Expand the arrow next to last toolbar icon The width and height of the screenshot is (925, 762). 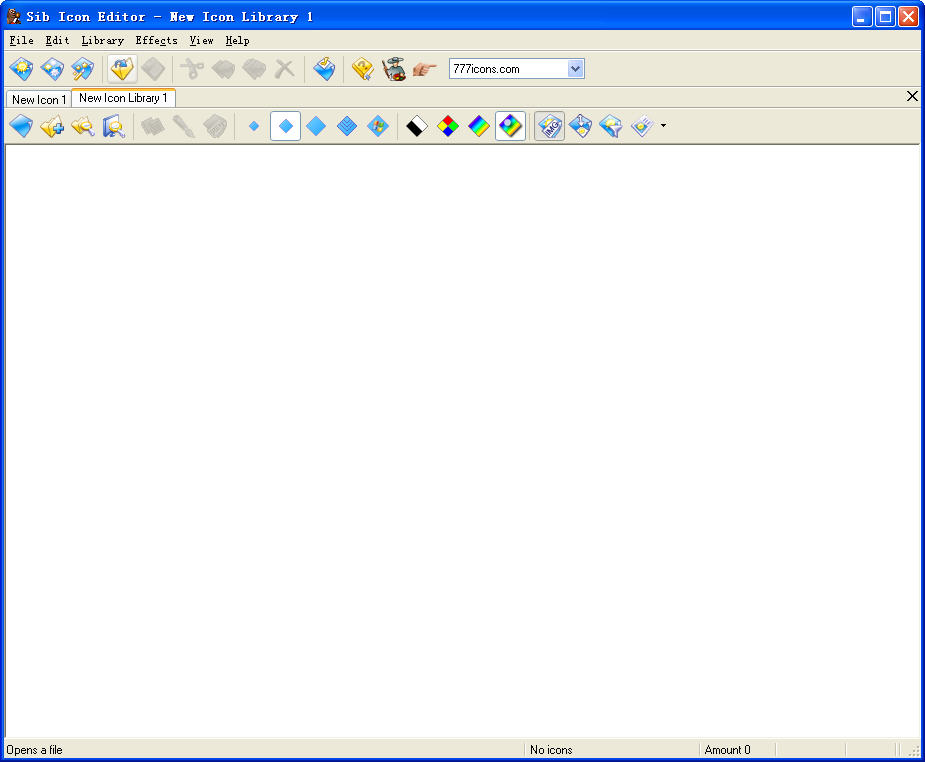(x=663, y=126)
